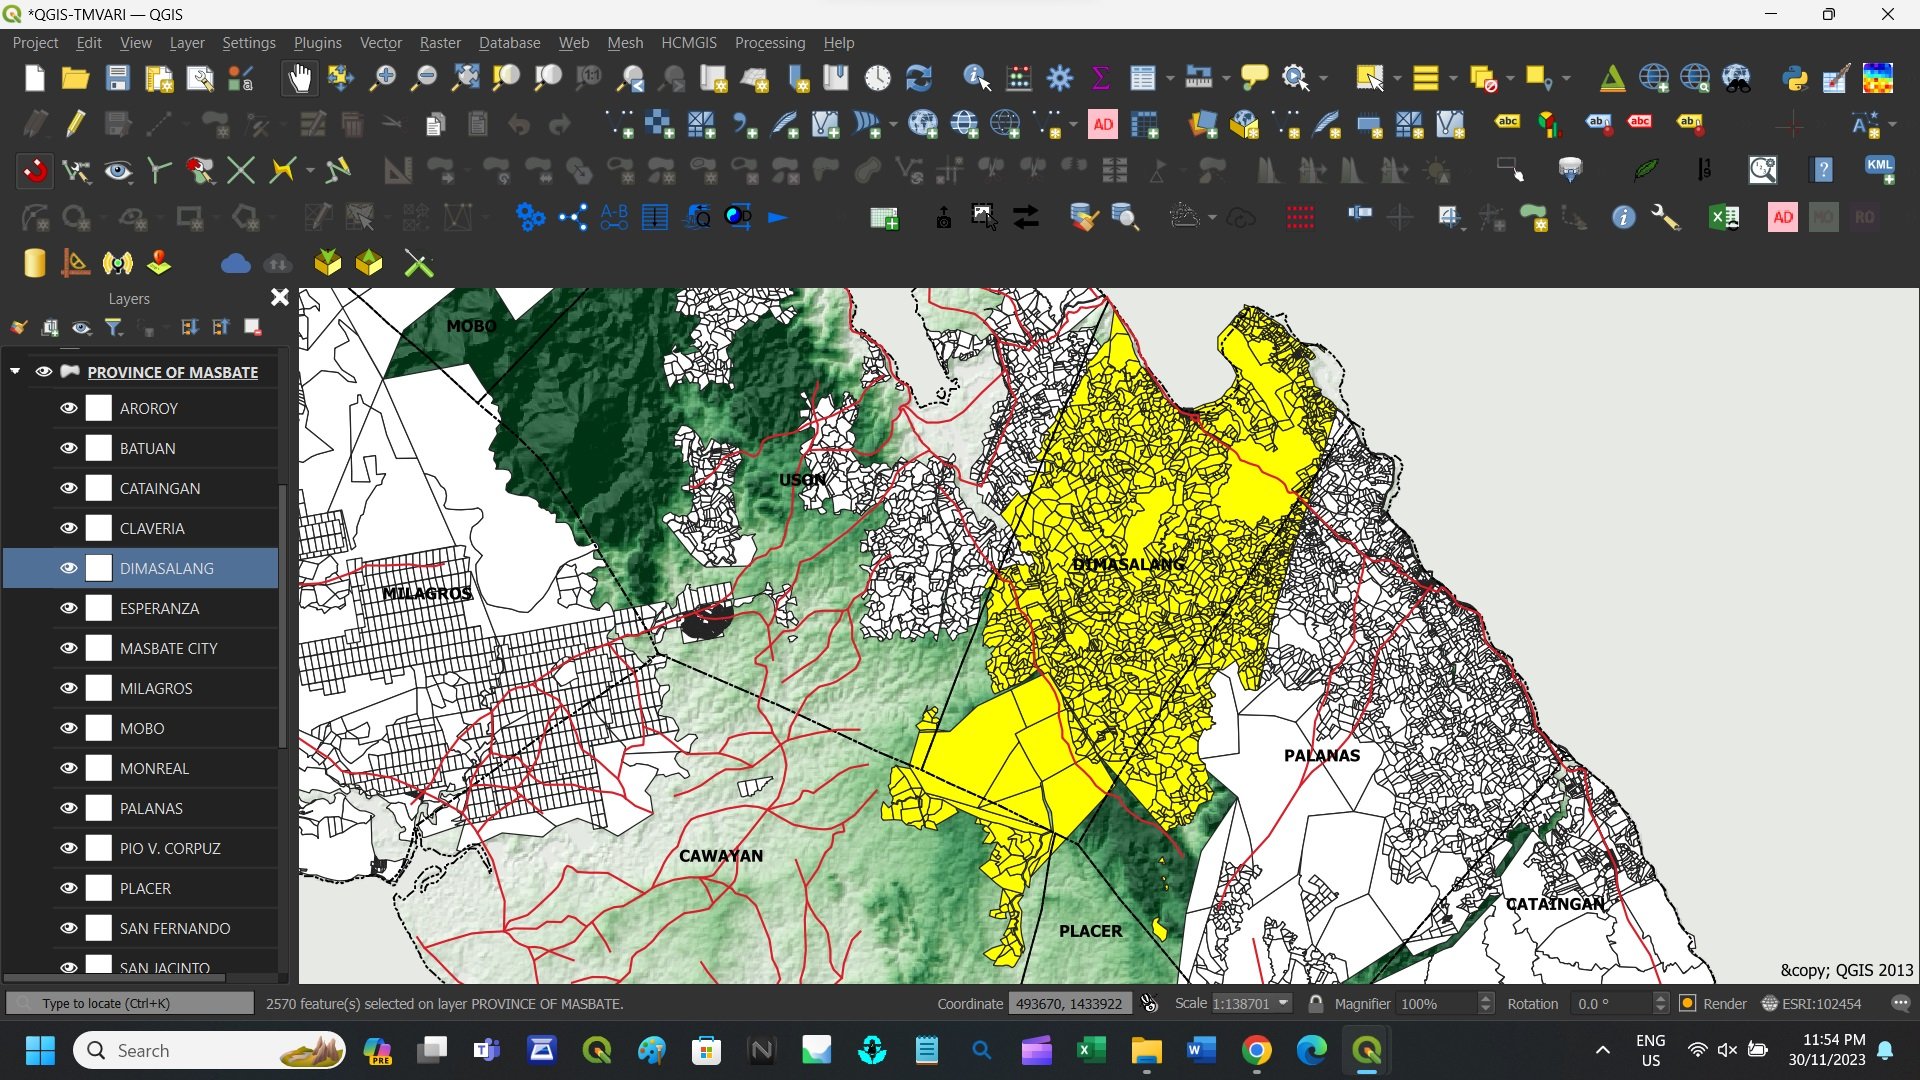
Task: Toggle visibility of the PALANAS layer
Action: (69, 808)
